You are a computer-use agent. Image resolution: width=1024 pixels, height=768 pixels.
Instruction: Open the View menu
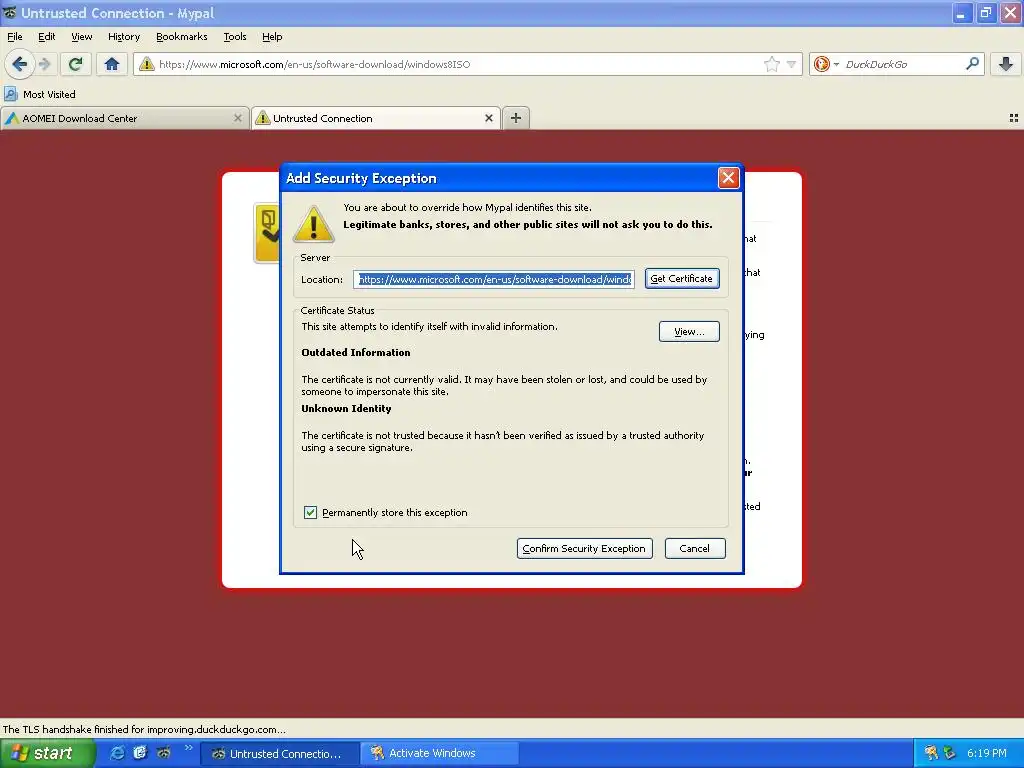(x=82, y=37)
